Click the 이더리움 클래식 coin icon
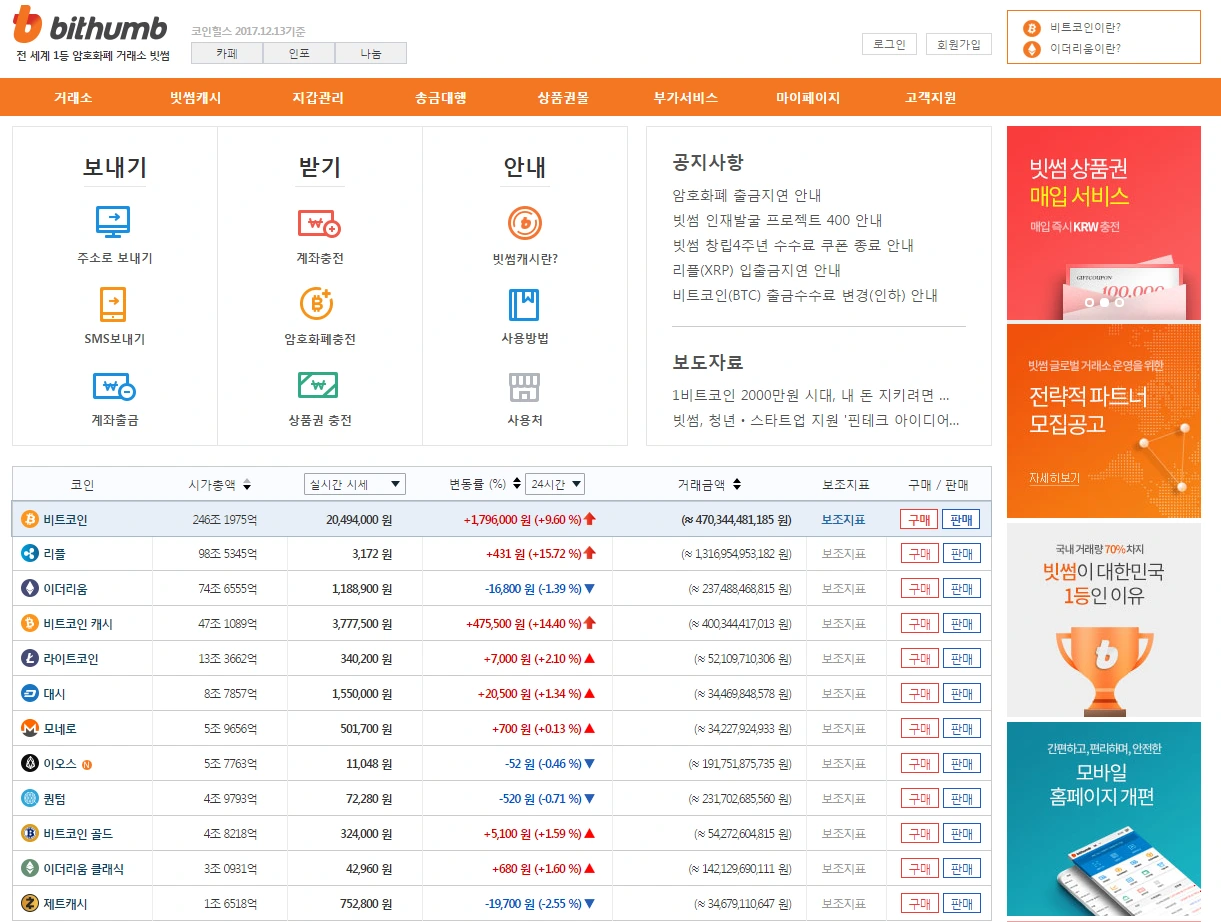 (30, 868)
